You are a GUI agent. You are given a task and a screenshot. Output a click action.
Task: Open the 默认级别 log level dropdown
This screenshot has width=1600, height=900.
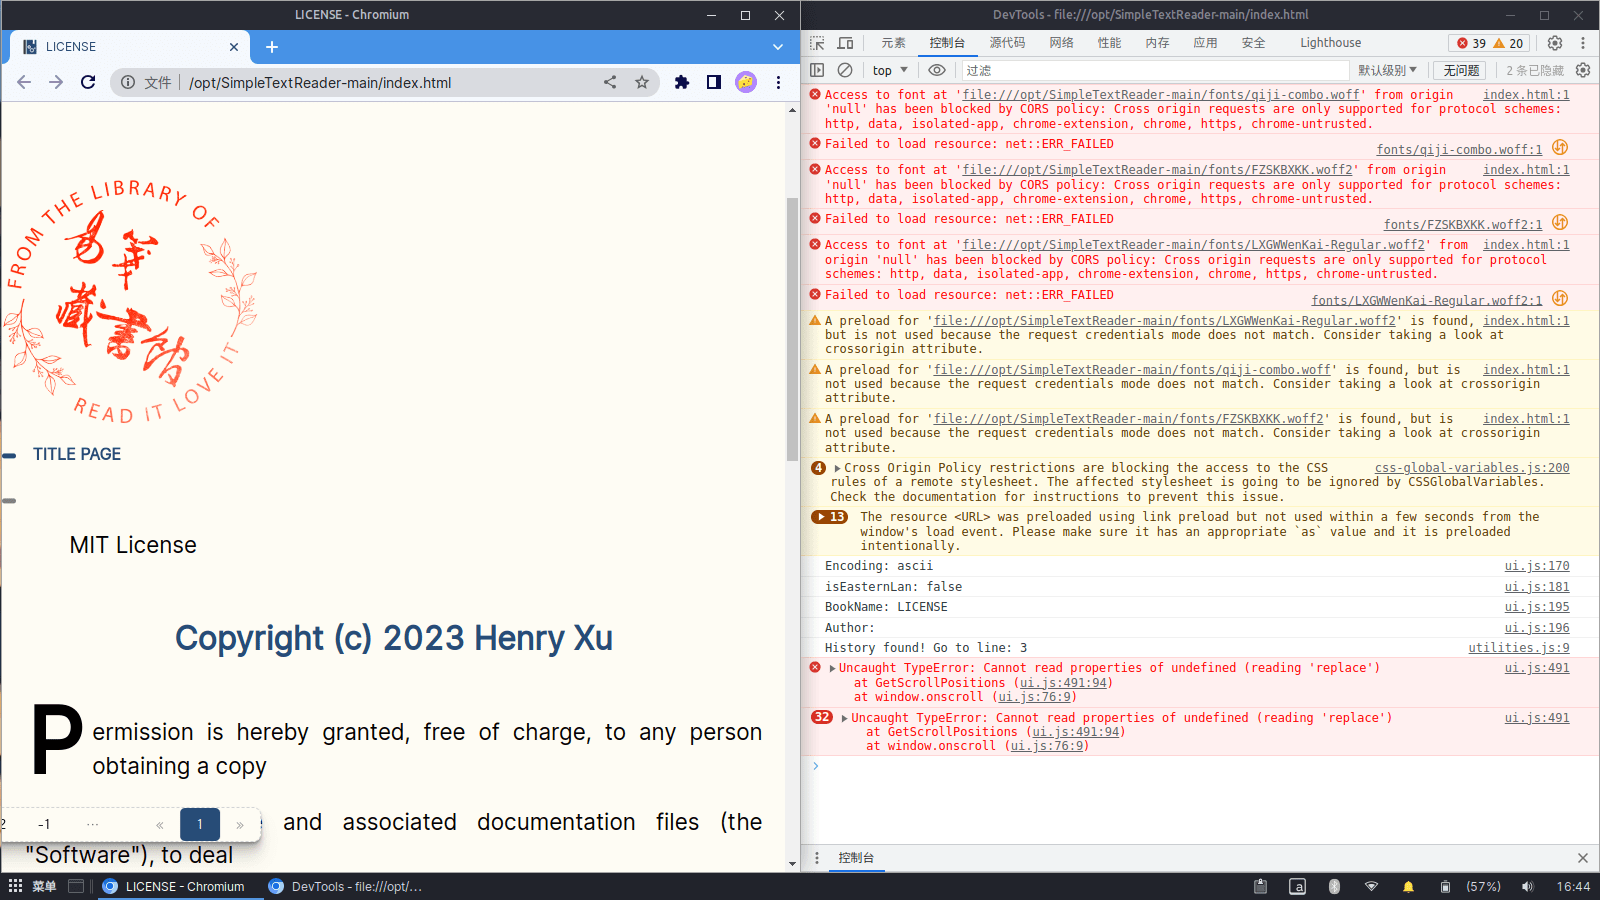pos(1387,70)
